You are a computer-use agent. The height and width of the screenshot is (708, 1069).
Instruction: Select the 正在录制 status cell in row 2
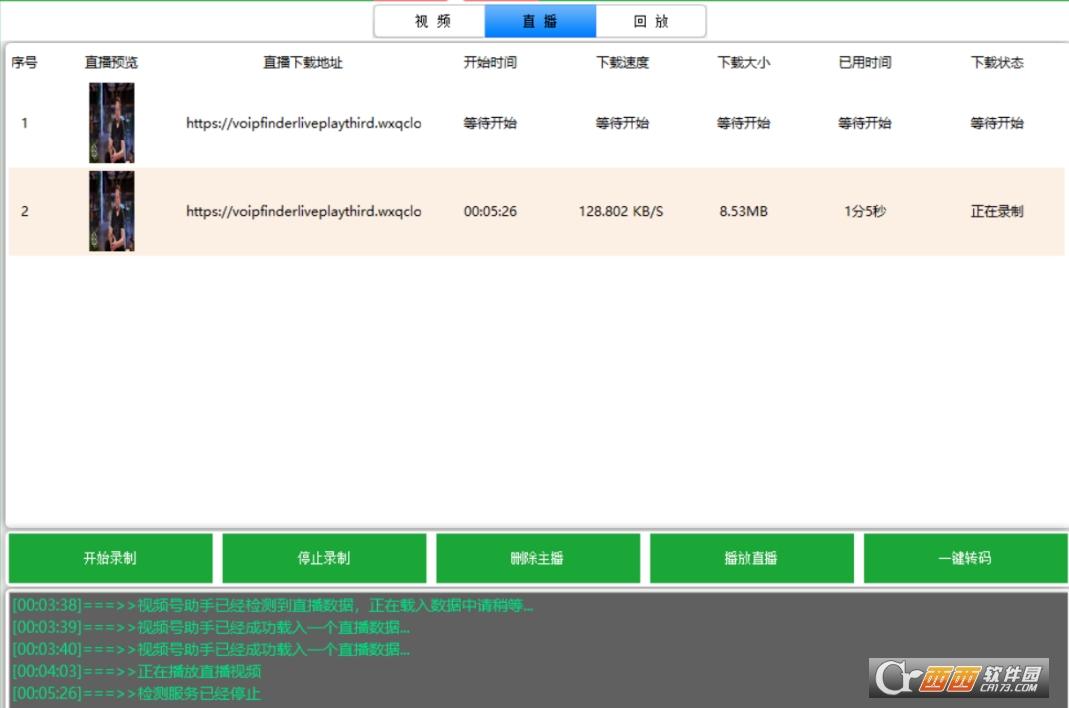[997, 212]
